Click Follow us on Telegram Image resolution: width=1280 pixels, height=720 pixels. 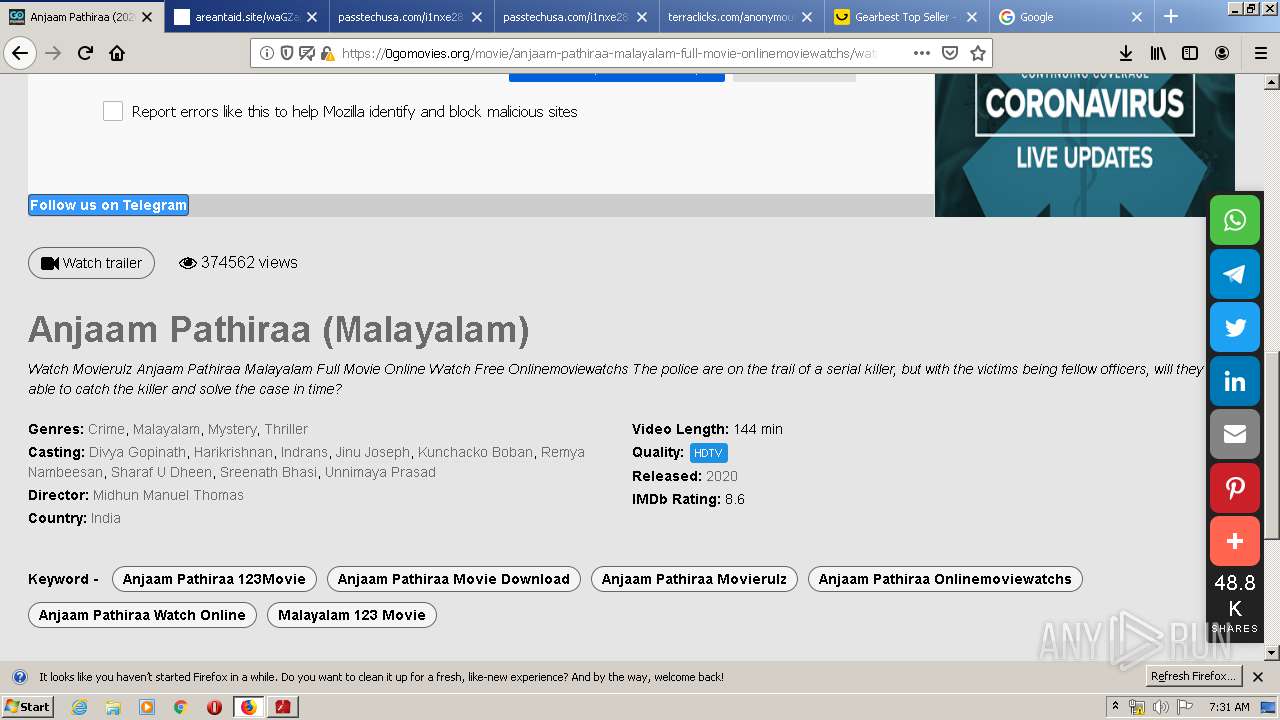tap(108, 205)
